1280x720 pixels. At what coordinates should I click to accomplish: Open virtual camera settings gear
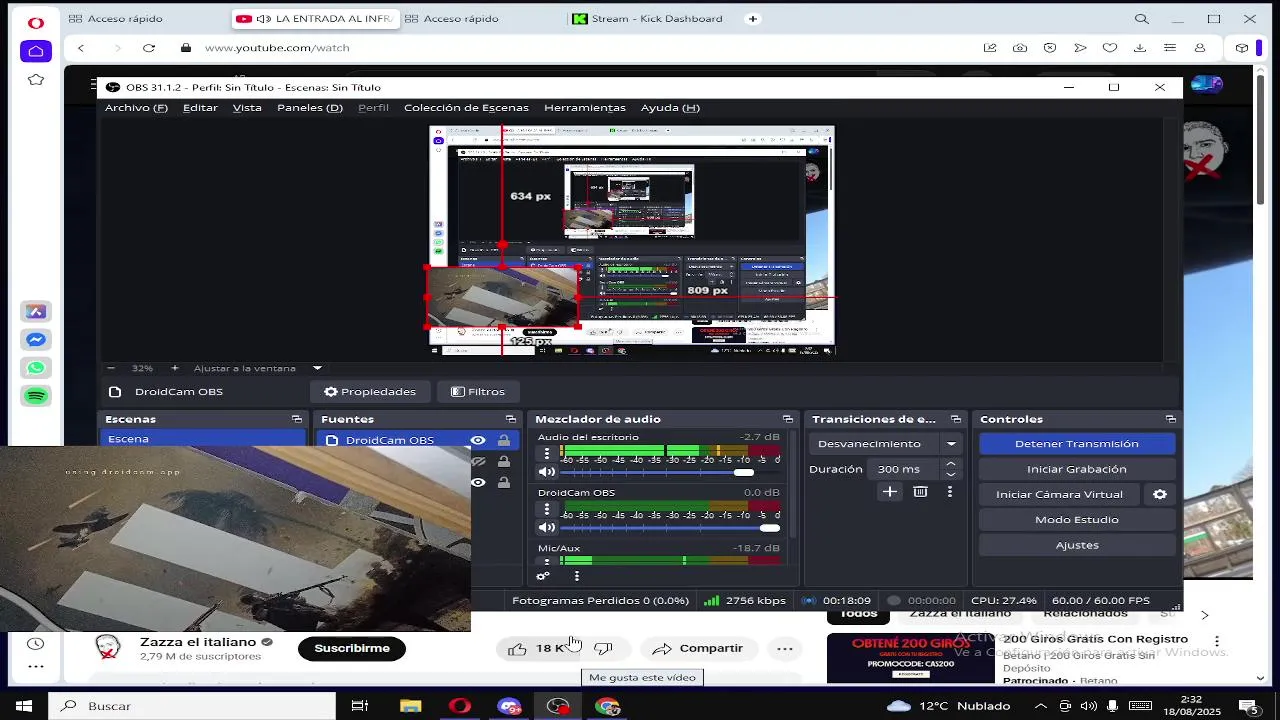(x=1160, y=494)
